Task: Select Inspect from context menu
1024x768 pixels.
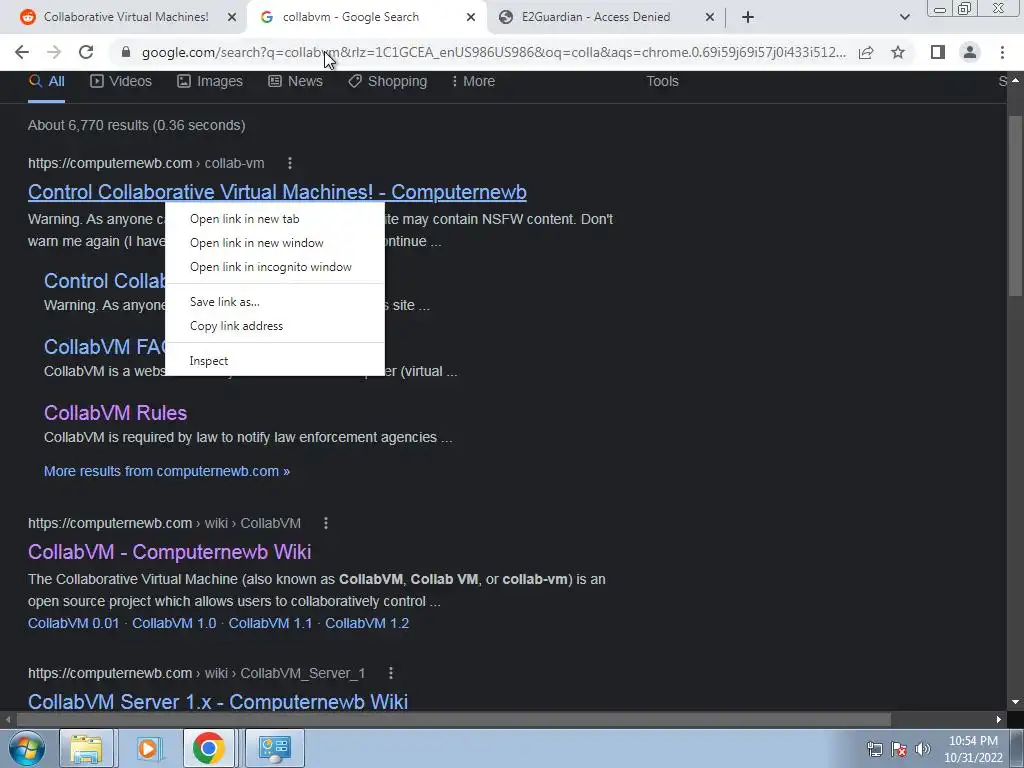Action: coord(275,360)
